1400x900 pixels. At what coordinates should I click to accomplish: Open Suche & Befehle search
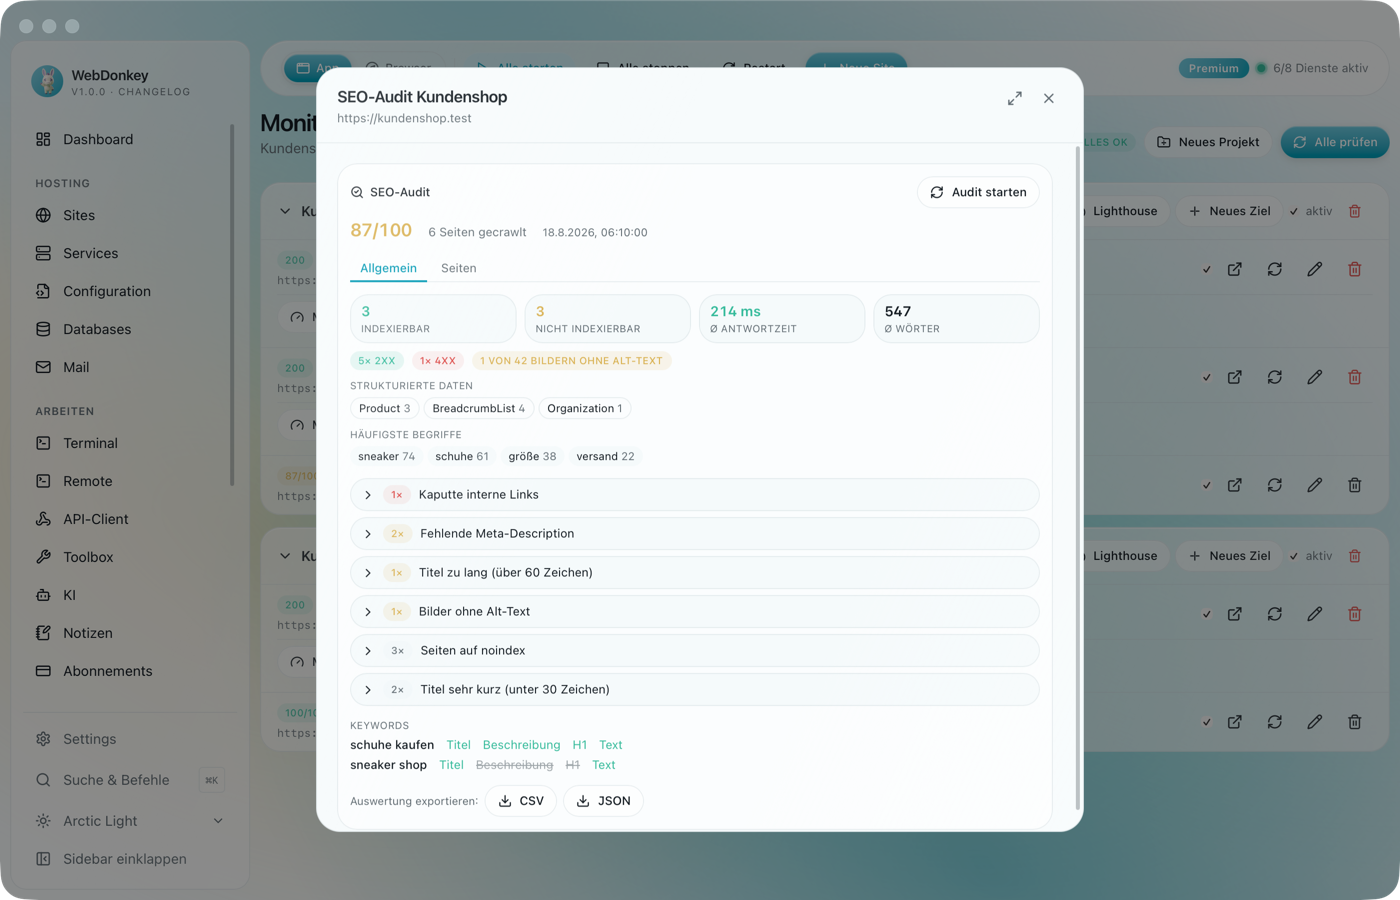pyautogui.click(x=130, y=780)
